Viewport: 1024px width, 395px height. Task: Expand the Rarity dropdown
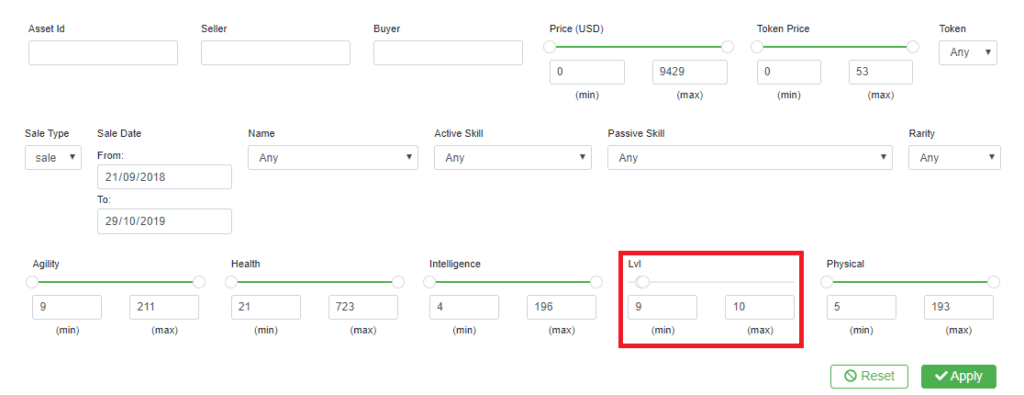(954, 157)
